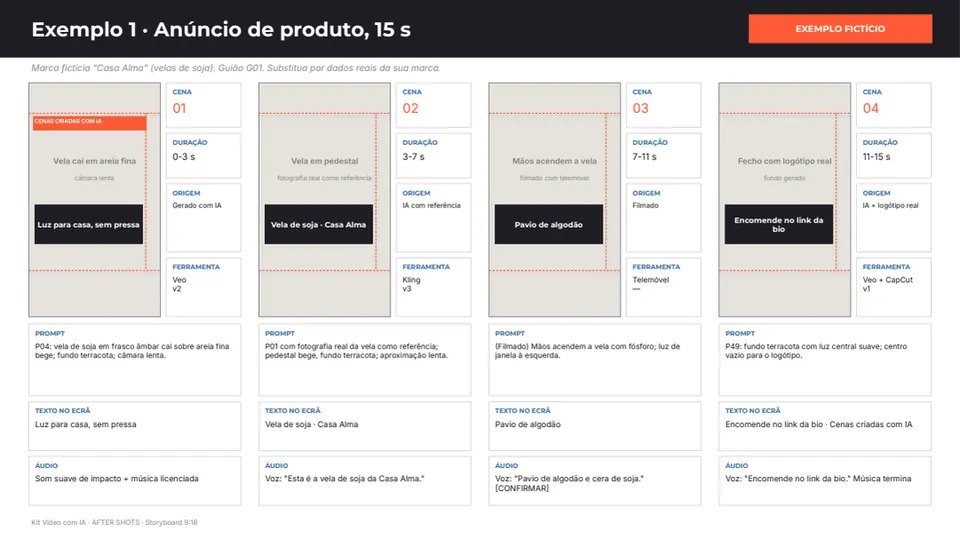Open the 'Vela cai em areia fina' frame thumbnail
This screenshot has height=540, width=960.
(x=94, y=200)
